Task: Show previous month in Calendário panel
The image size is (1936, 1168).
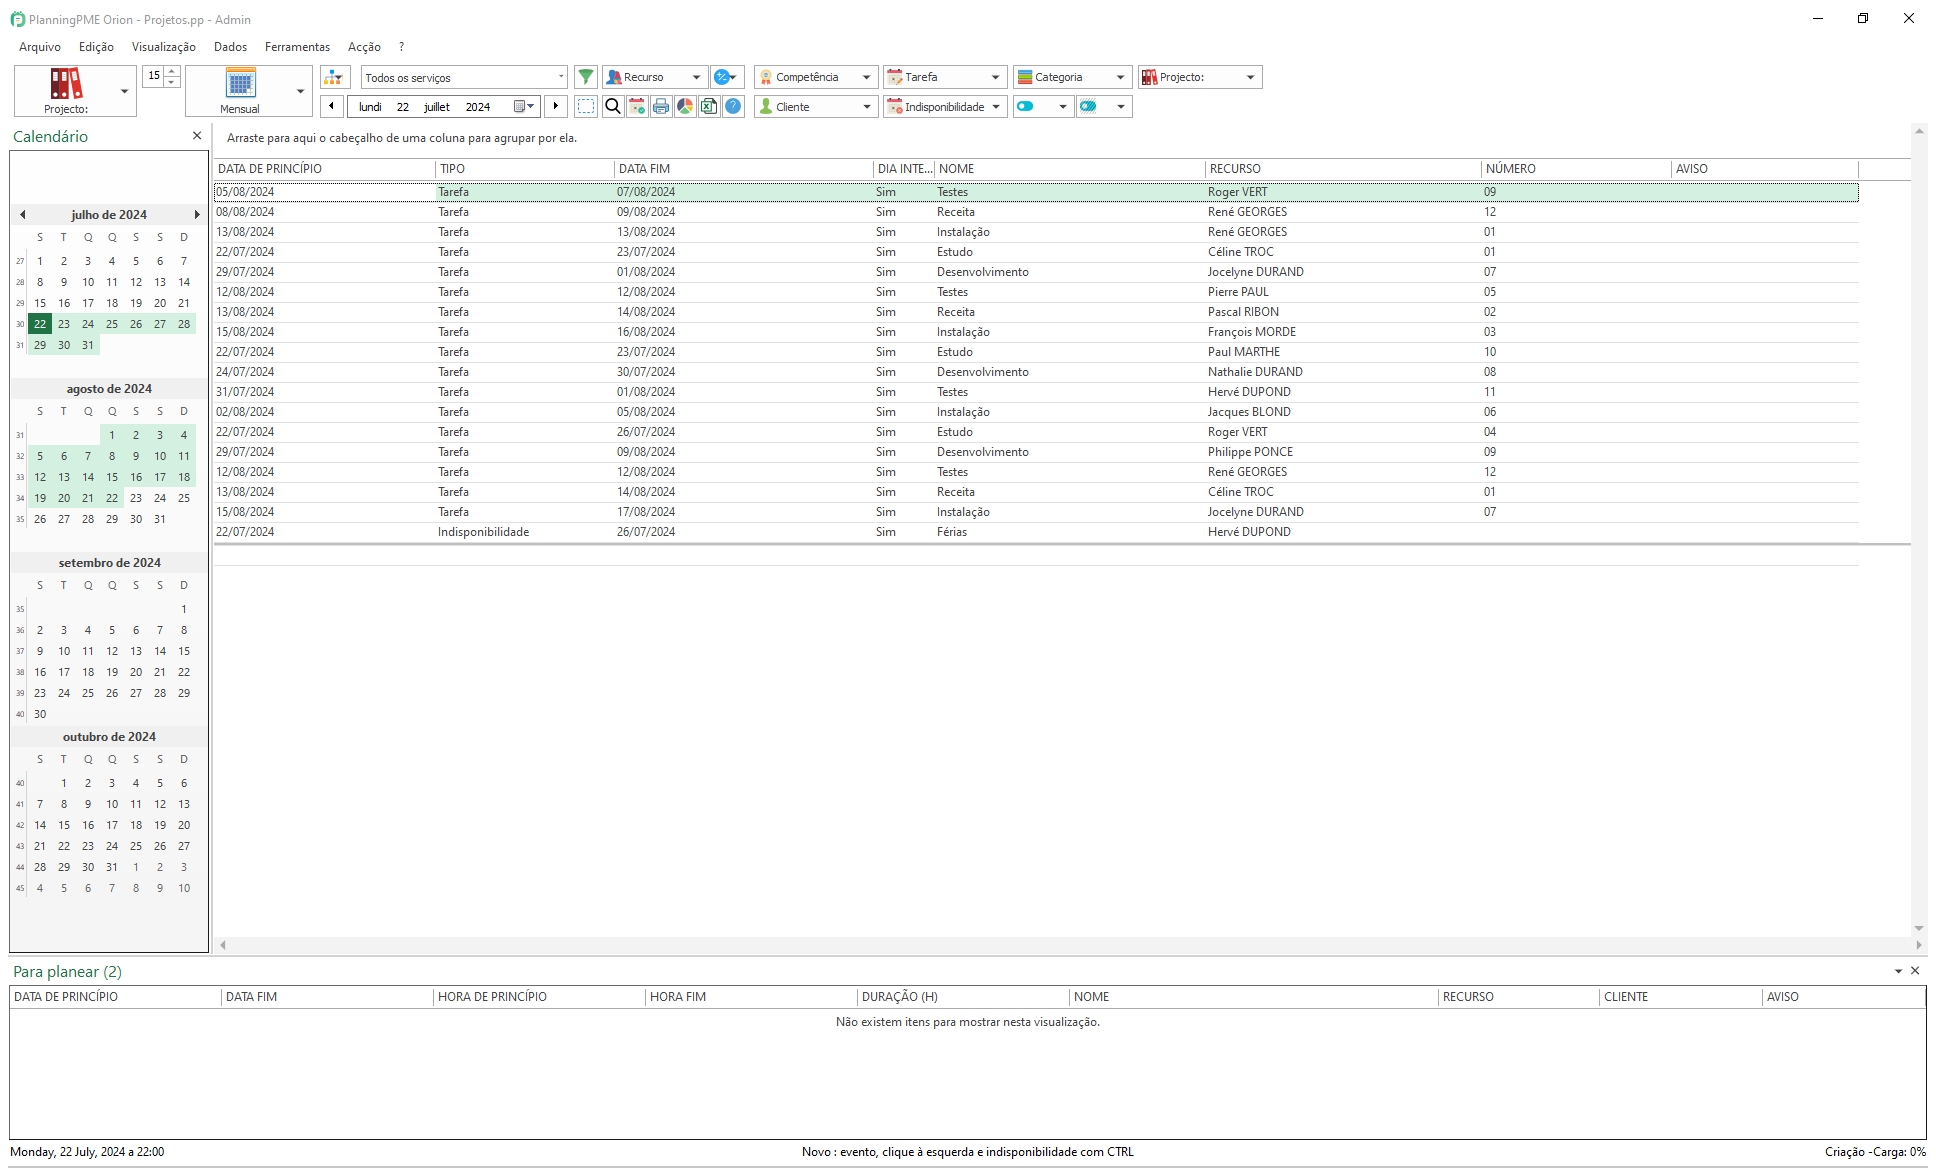Action: 22,214
